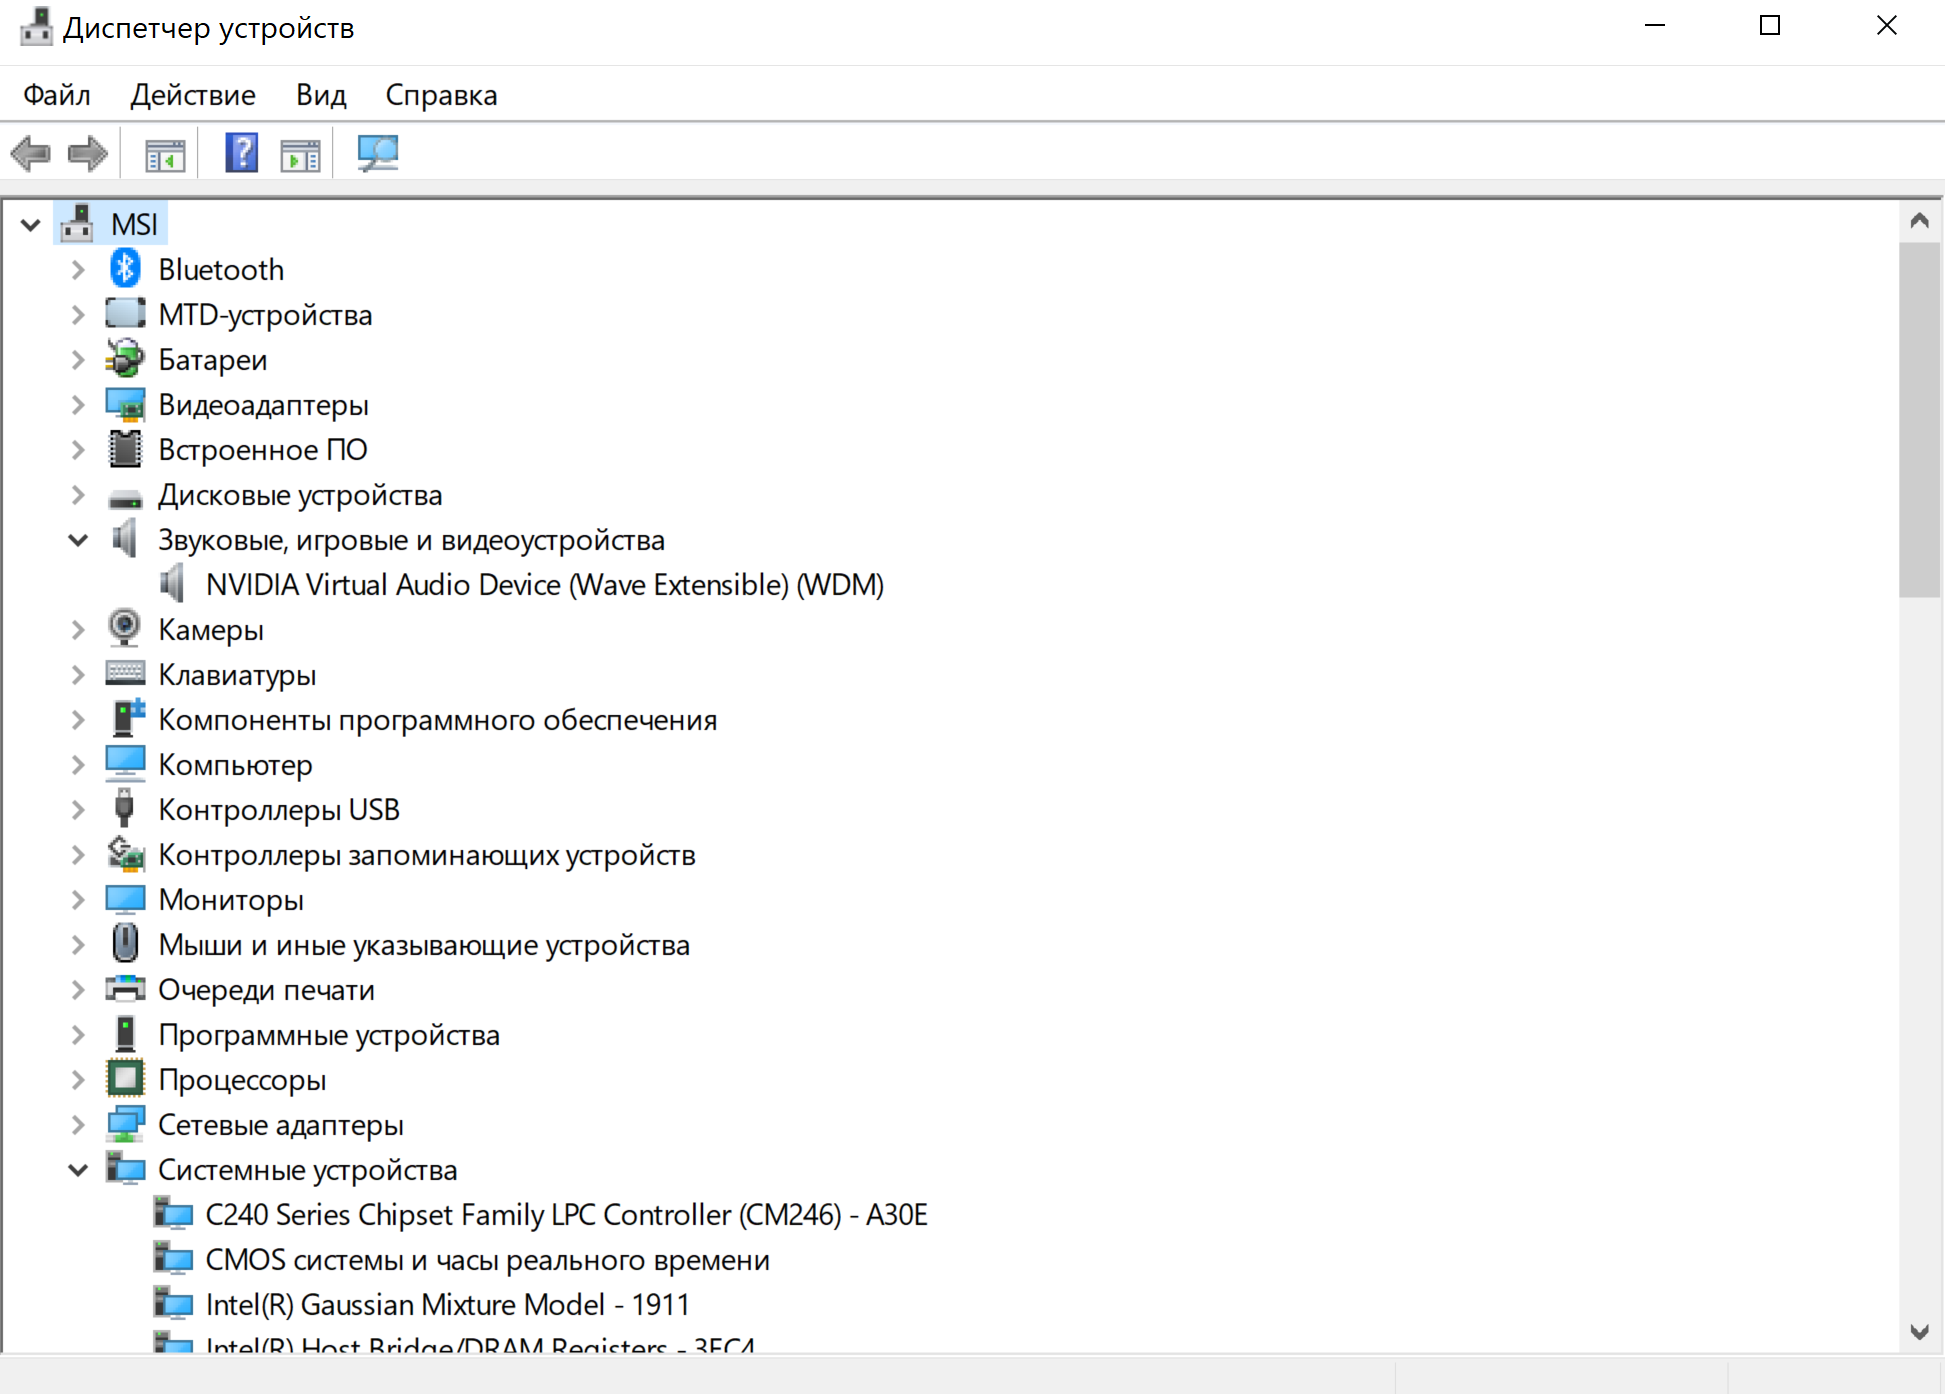Expand the Батареи category

click(79, 360)
